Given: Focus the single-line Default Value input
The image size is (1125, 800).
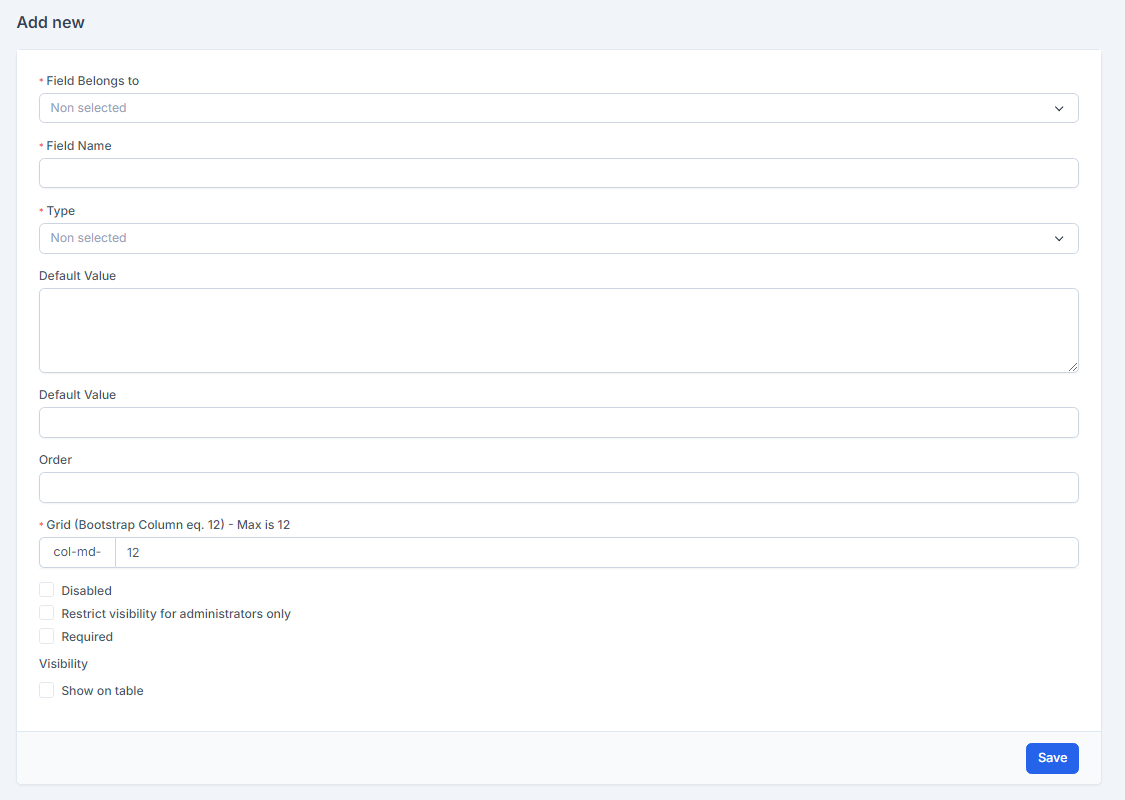Looking at the screenshot, I should pos(558,422).
